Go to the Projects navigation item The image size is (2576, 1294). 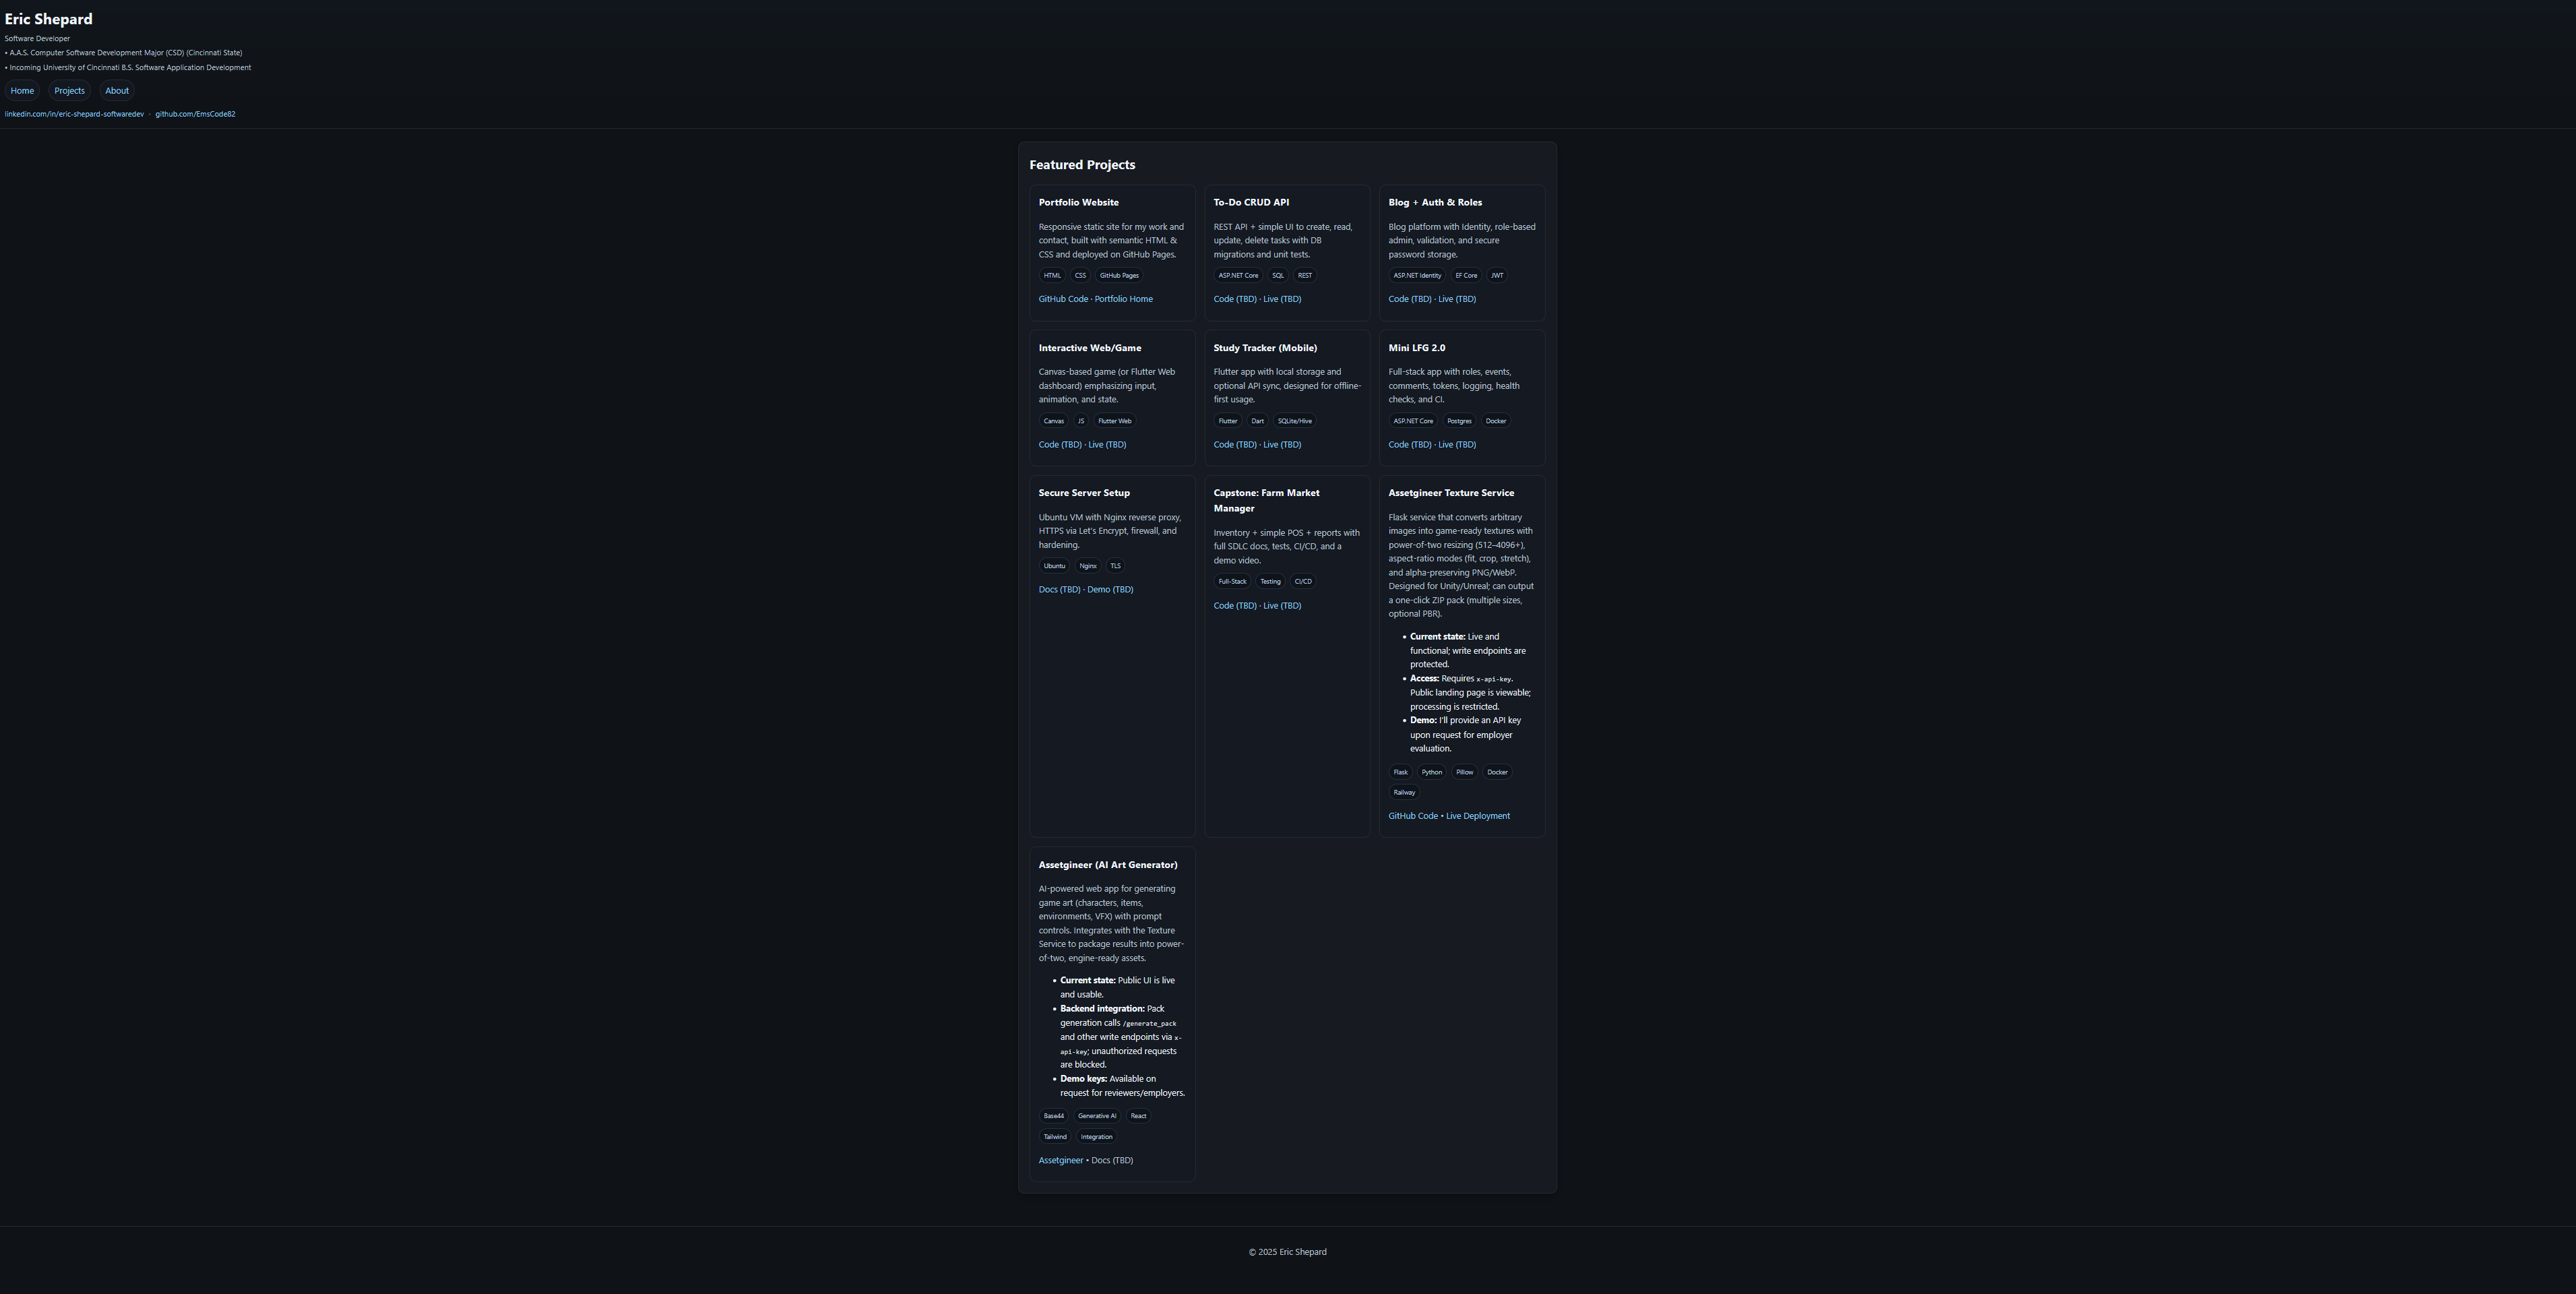point(69,91)
